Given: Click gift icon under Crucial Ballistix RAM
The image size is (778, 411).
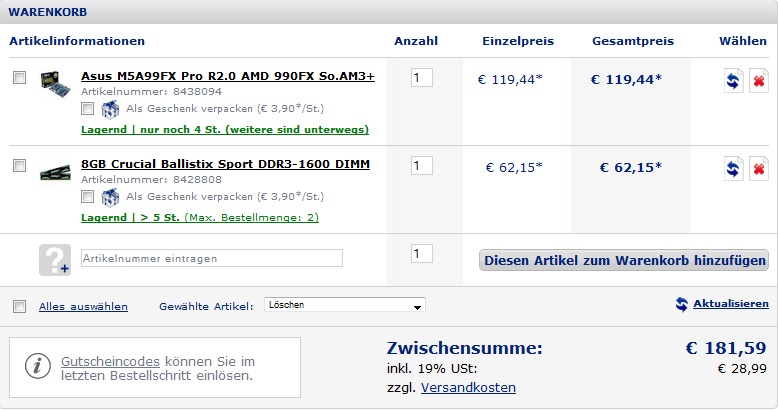Looking at the screenshot, I should (x=110, y=197).
